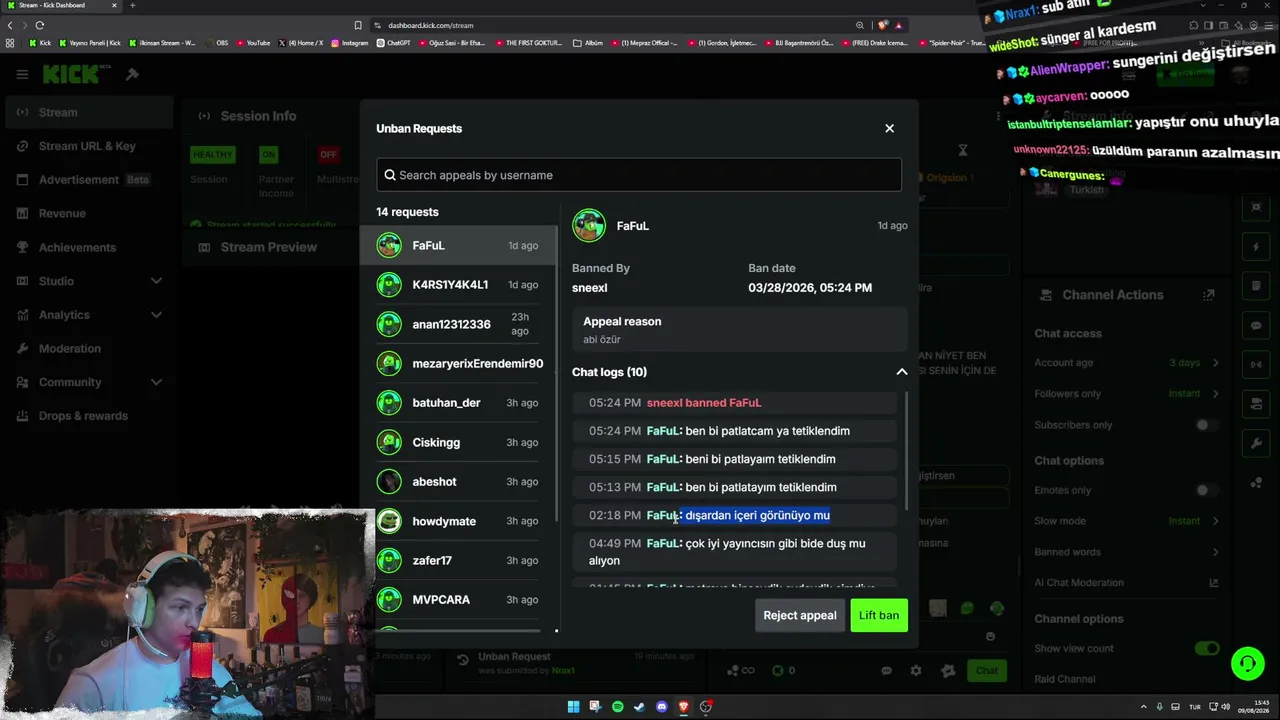Screen dimensions: 1280x720
Task: Open howdymate's unban request
Action: 458,521
